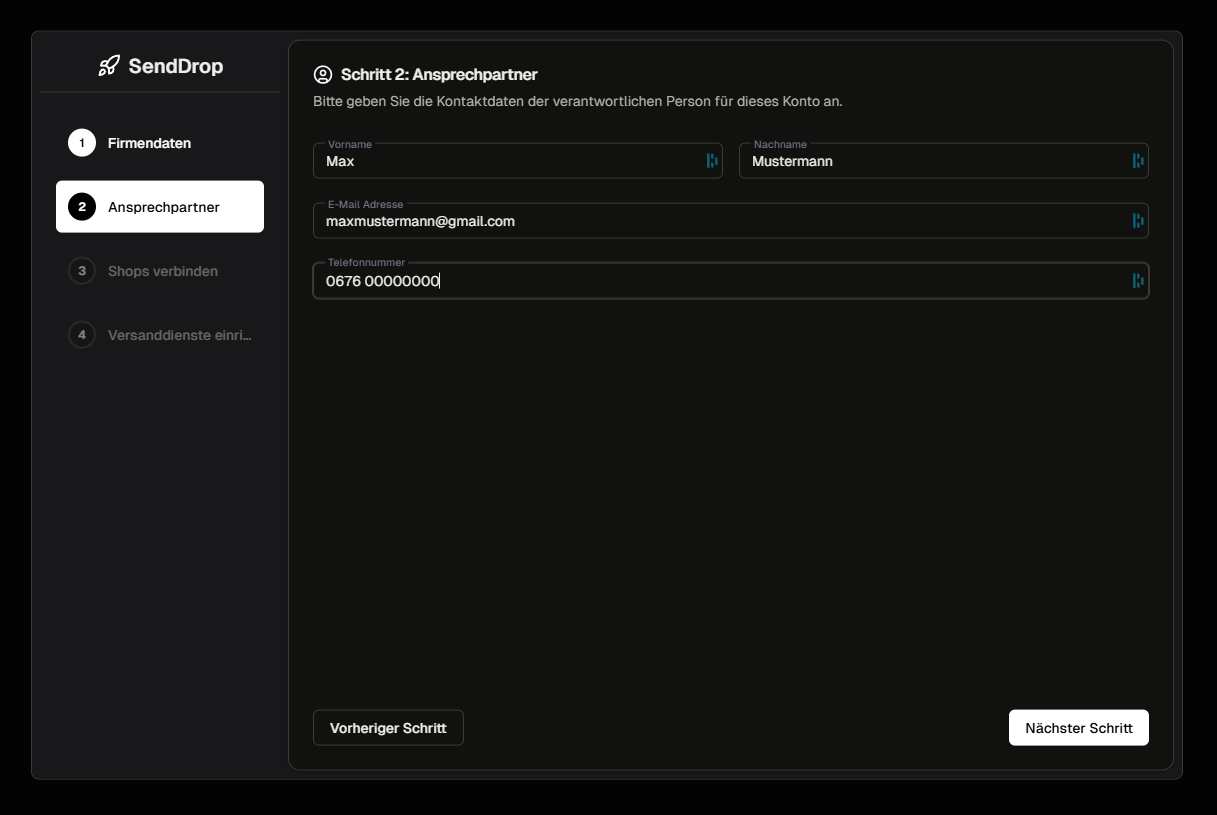Select the Ansprechpartner step in sidebar
The height and width of the screenshot is (815, 1217).
(160, 207)
